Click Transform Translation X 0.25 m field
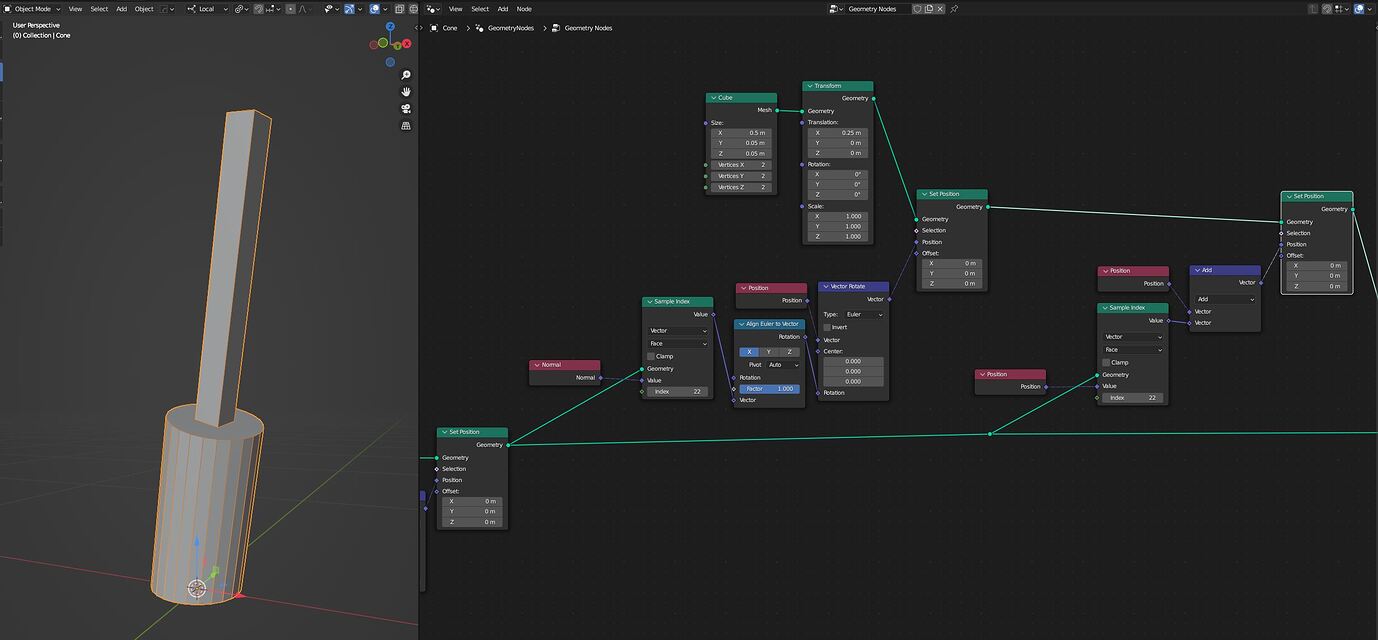Screen dimensions: 1378x640 pyautogui.click(x=838, y=132)
